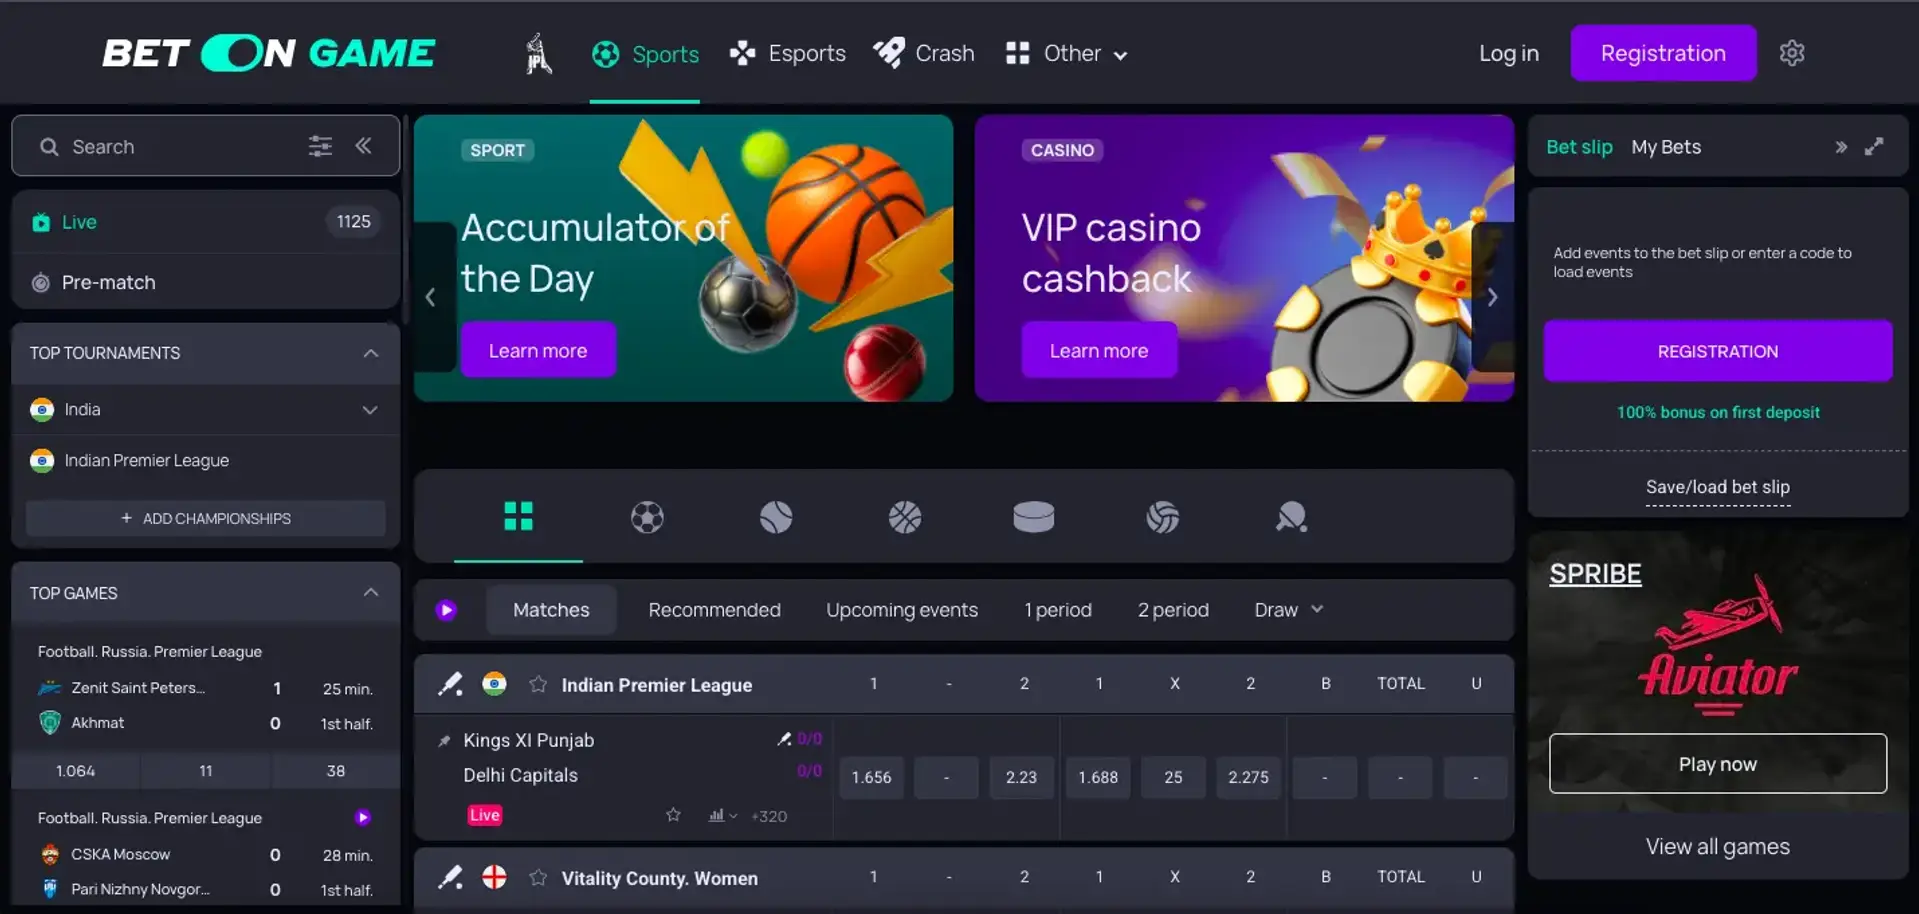The image size is (1919, 914).
Task: Click REGISTRATION button in bet slip
Action: pos(1718,351)
